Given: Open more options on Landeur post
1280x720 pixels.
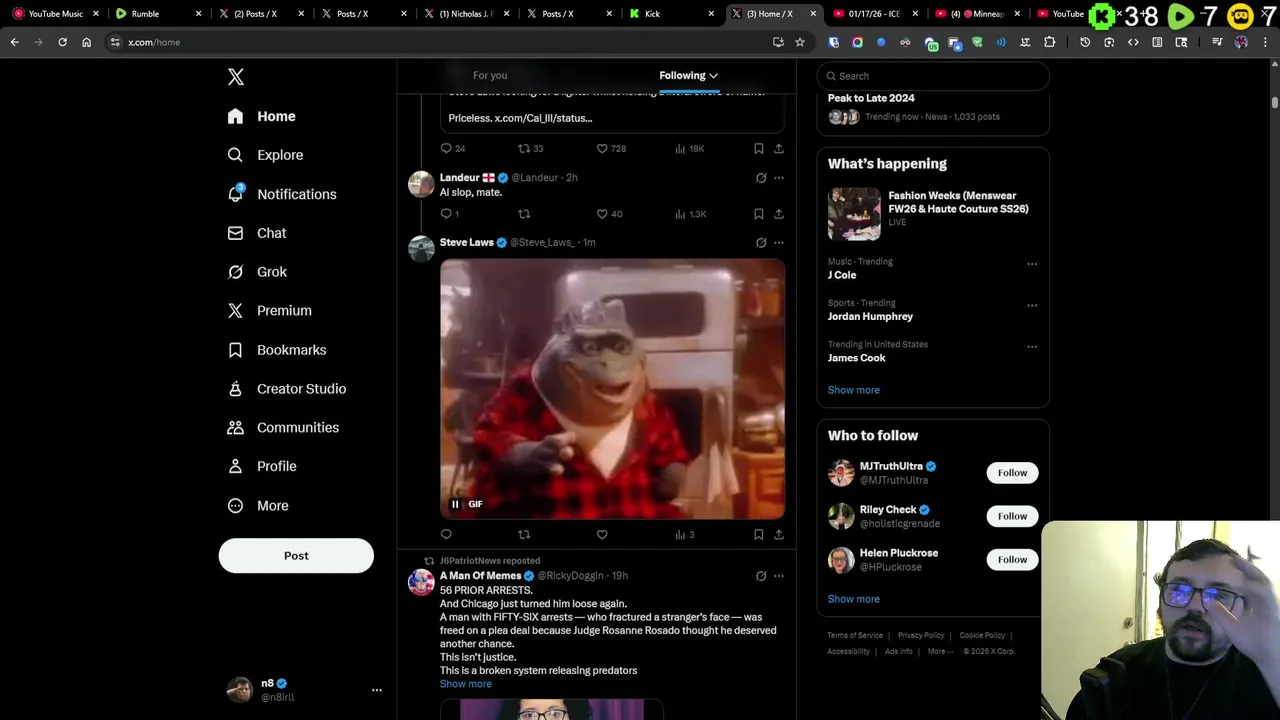Looking at the screenshot, I should 779,178.
